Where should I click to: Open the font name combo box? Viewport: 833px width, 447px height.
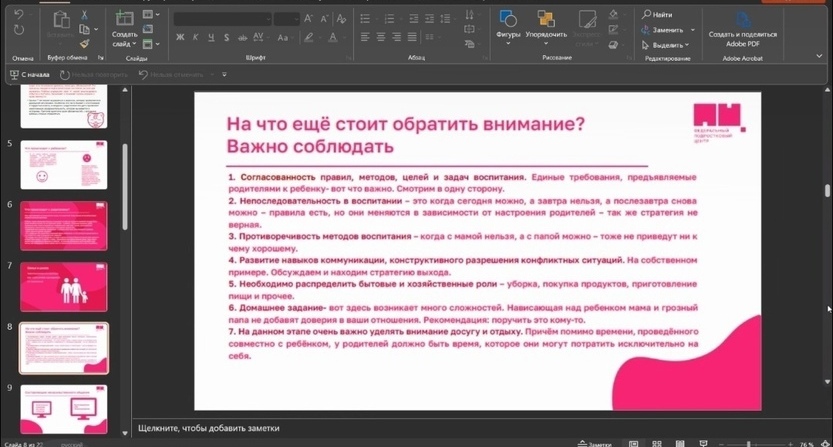point(223,20)
